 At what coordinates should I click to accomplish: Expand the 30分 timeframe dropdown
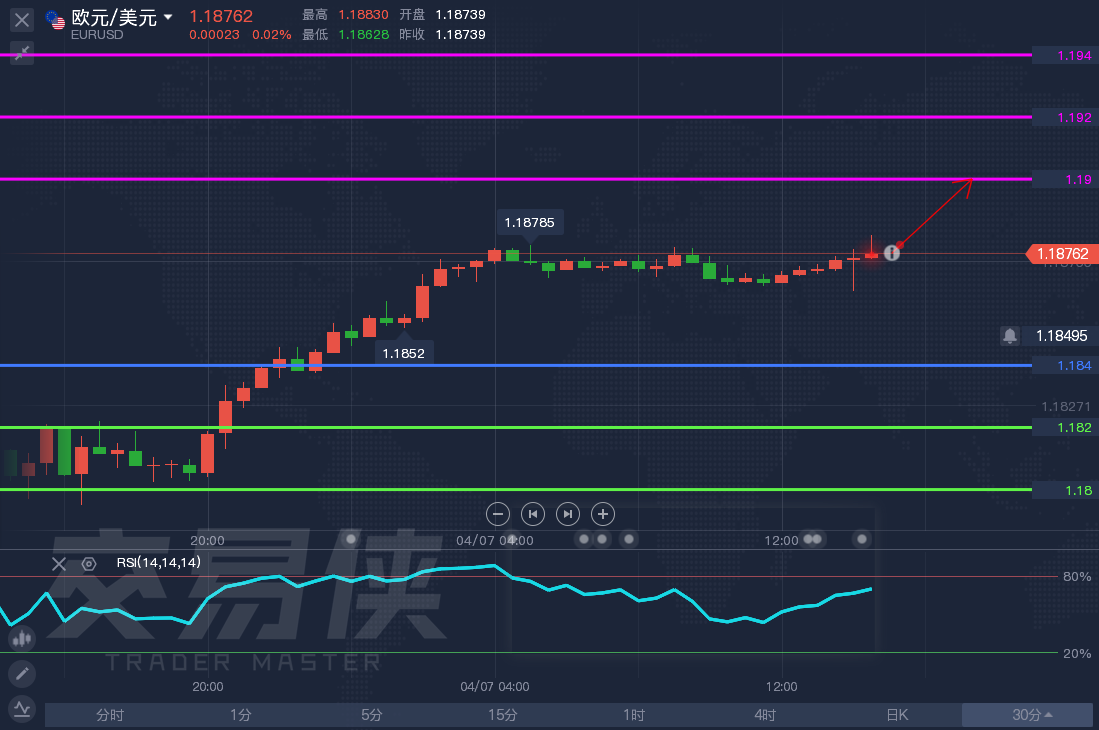click(1028, 715)
